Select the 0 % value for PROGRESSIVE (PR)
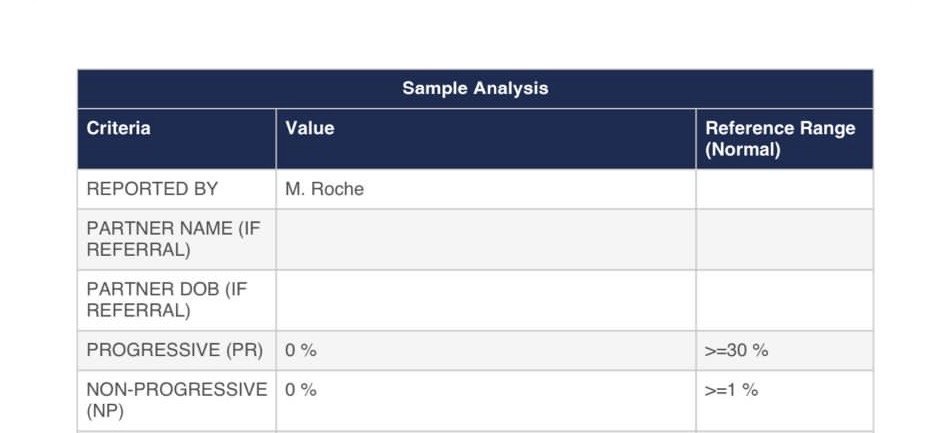Screen dimensions: 945x433 click(301, 350)
